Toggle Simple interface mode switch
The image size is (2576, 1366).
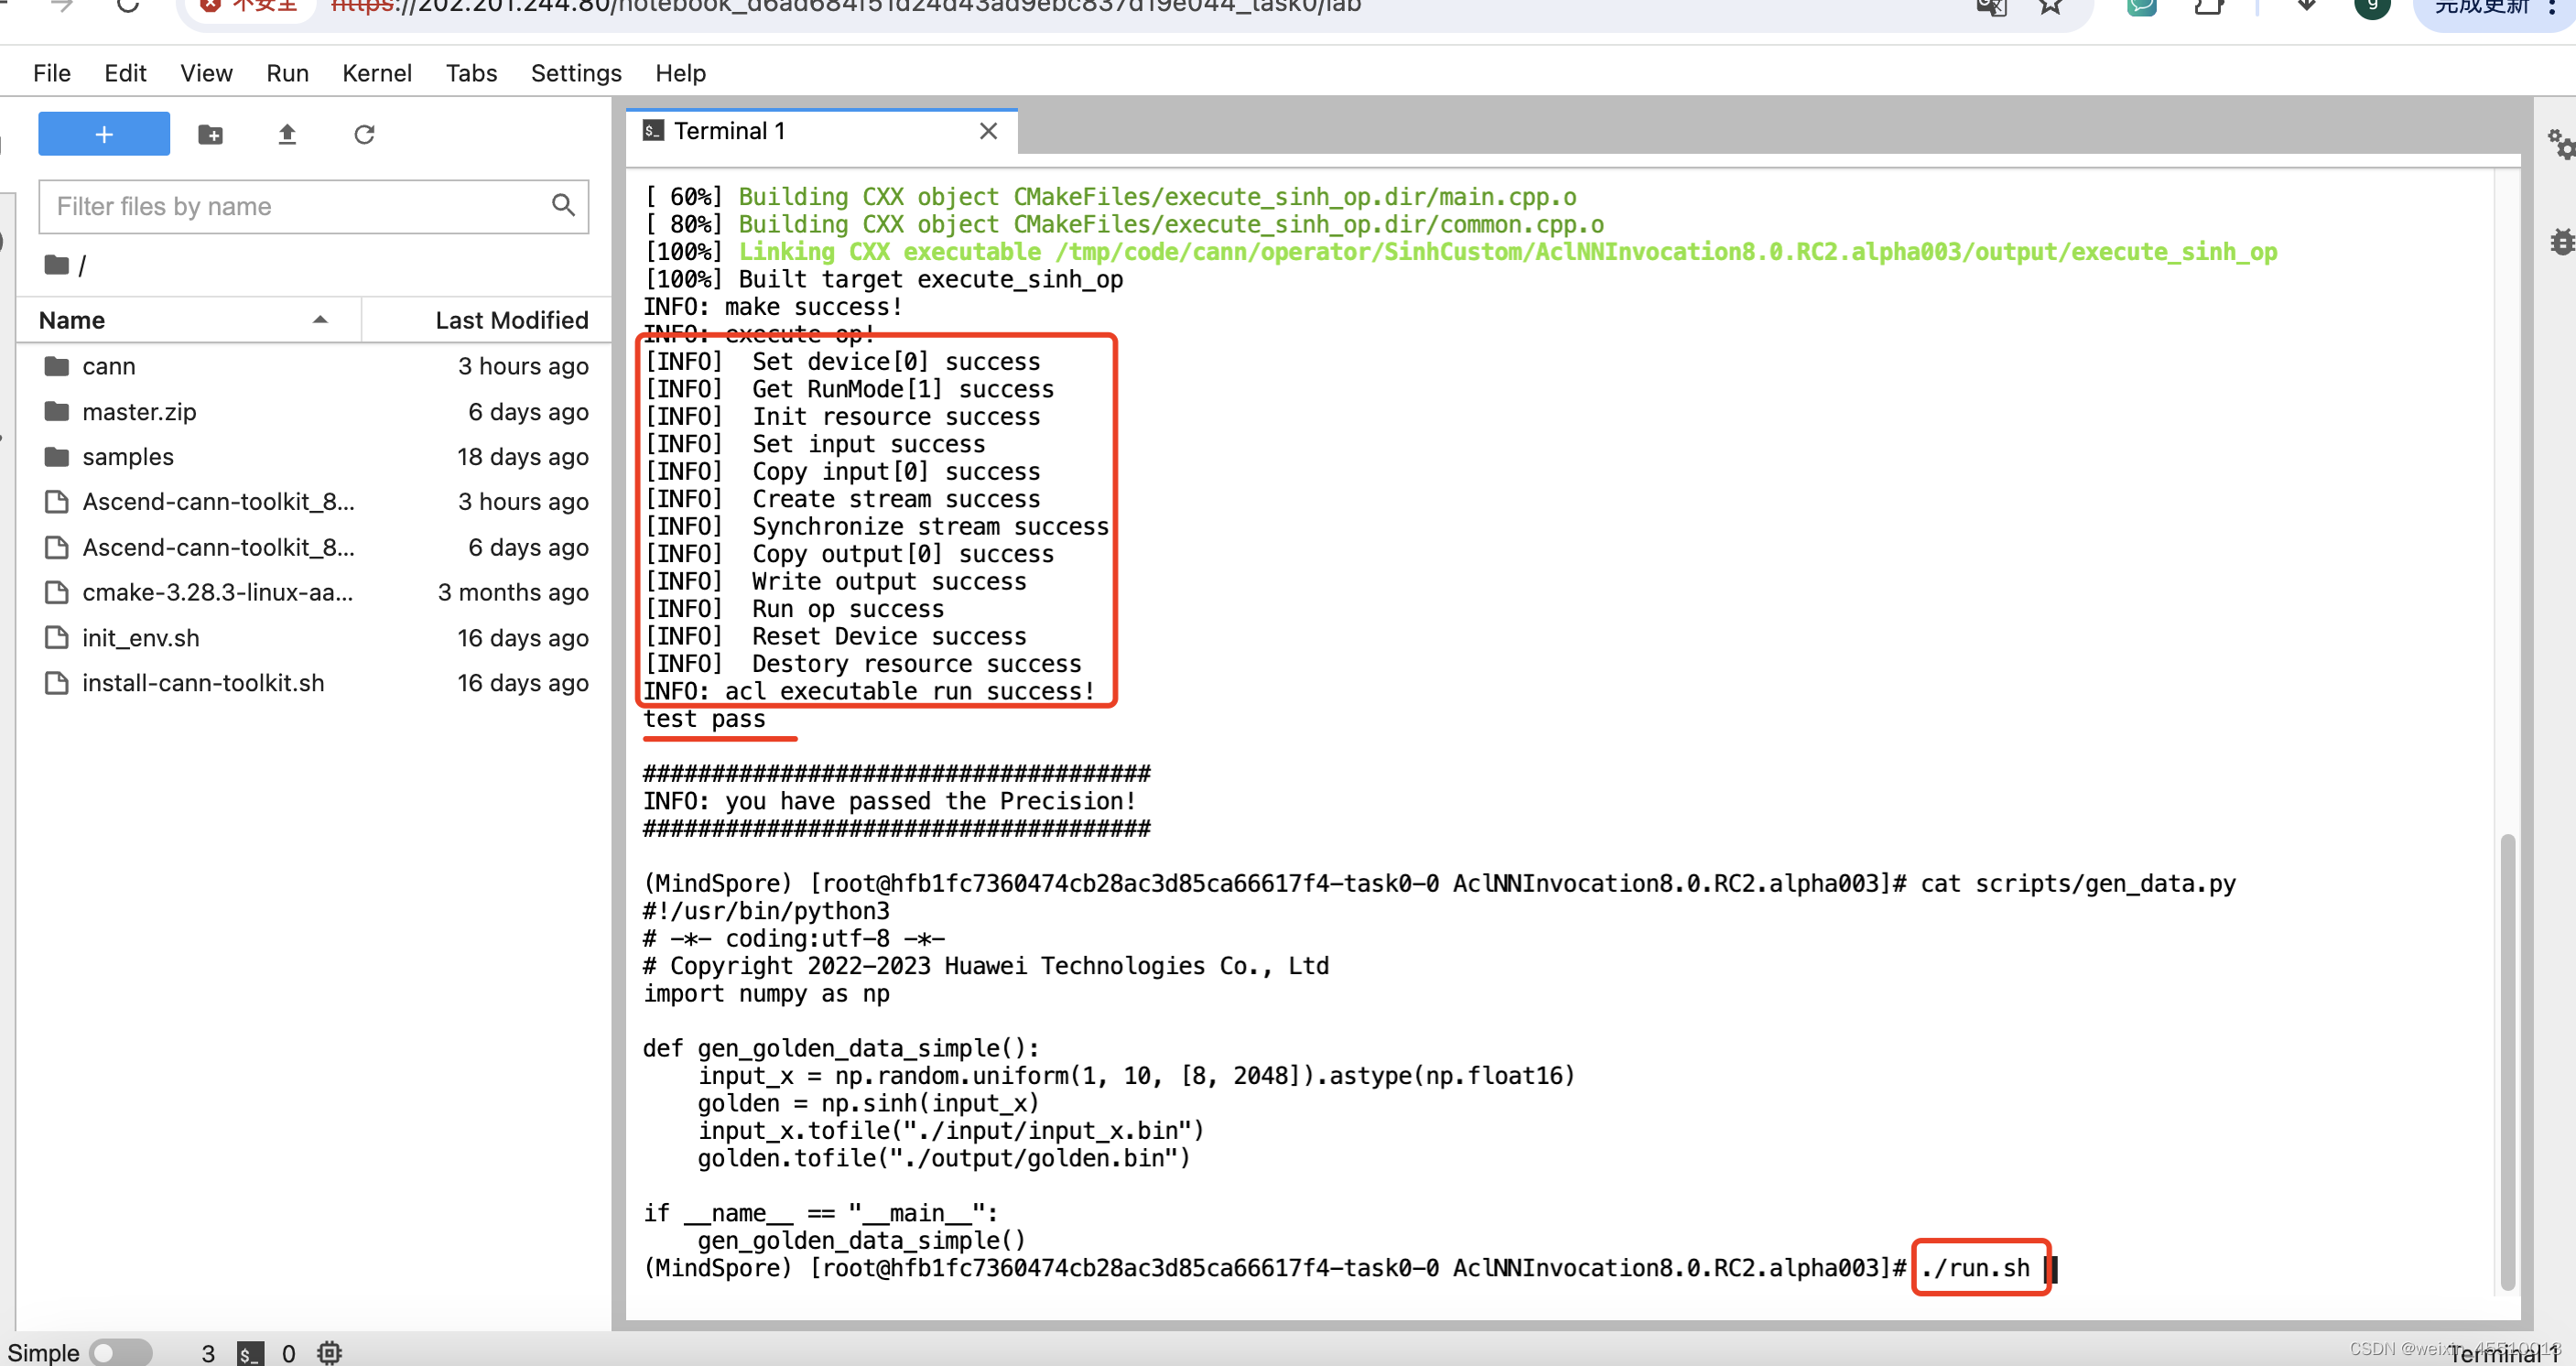point(120,1353)
